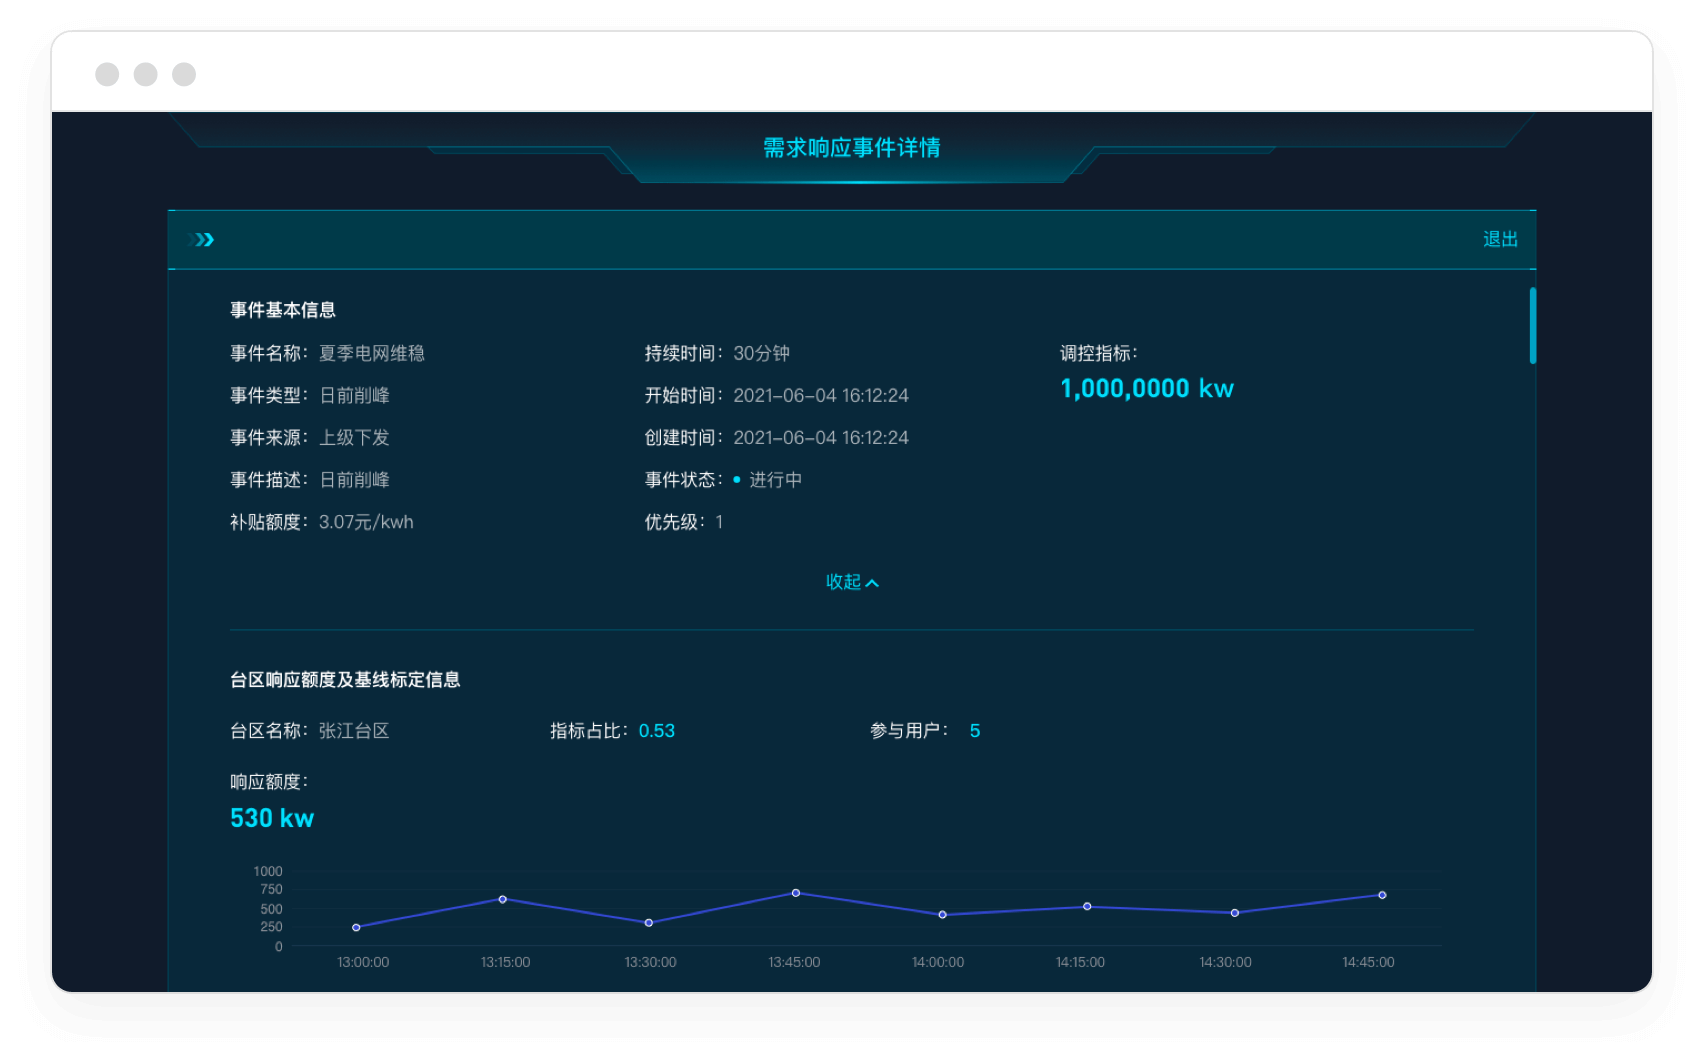Click the highlighted 指标占比 value 0.53
Screen dimensions: 1704x1064
tap(657, 731)
